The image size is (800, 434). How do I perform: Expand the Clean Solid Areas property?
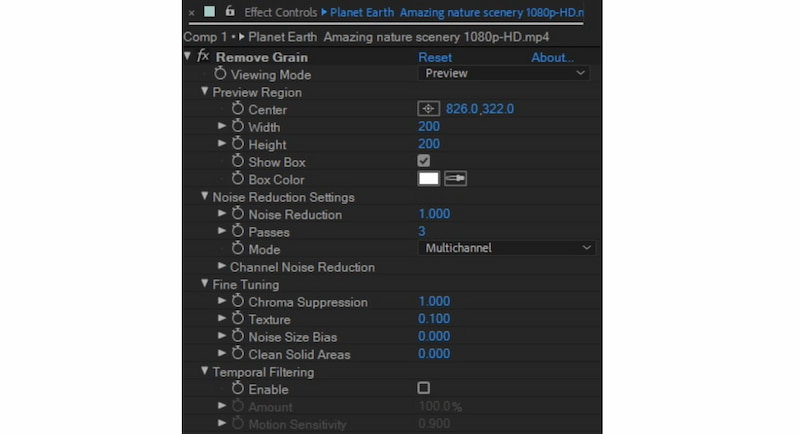(x=222, y=353)
